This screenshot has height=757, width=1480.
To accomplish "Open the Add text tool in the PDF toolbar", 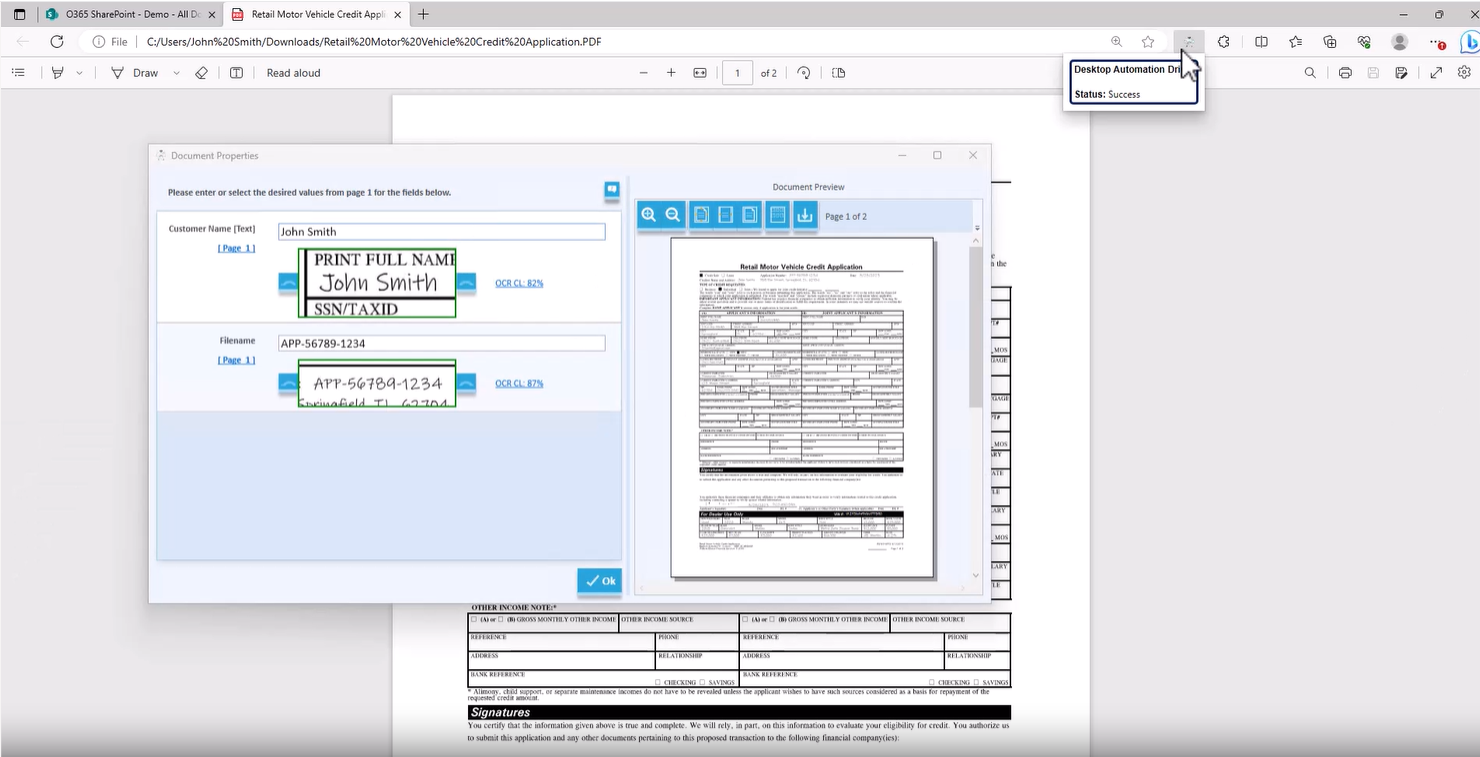I will (x=236, y=72).
